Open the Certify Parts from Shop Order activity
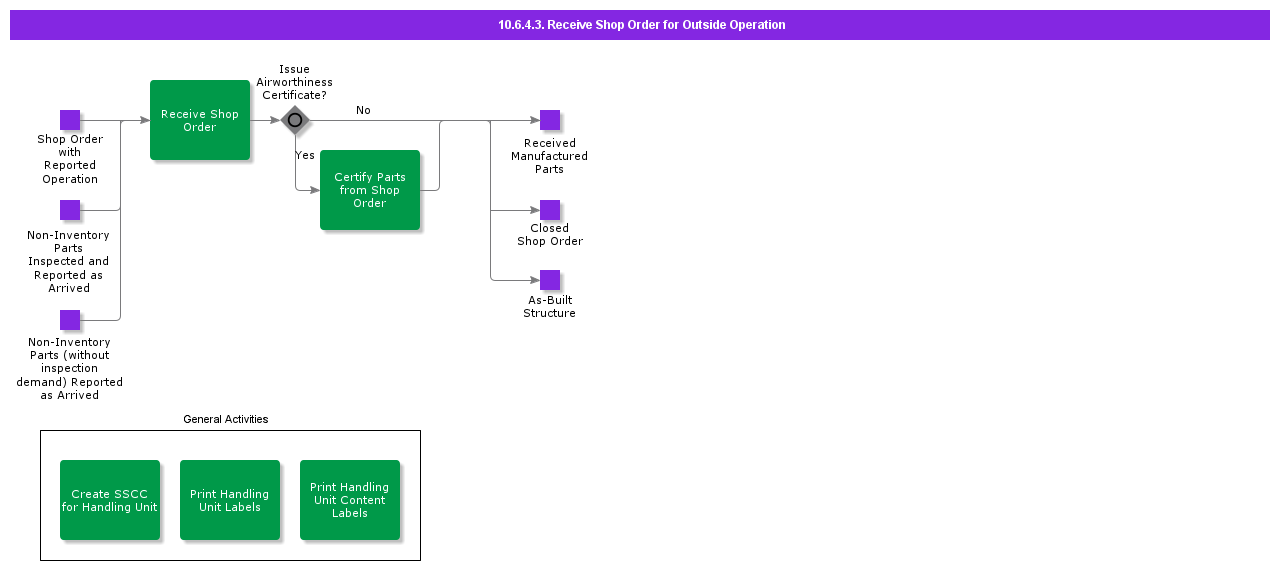Image resolution: width=1280 pixels, height=570 pixels. point(370,190)
